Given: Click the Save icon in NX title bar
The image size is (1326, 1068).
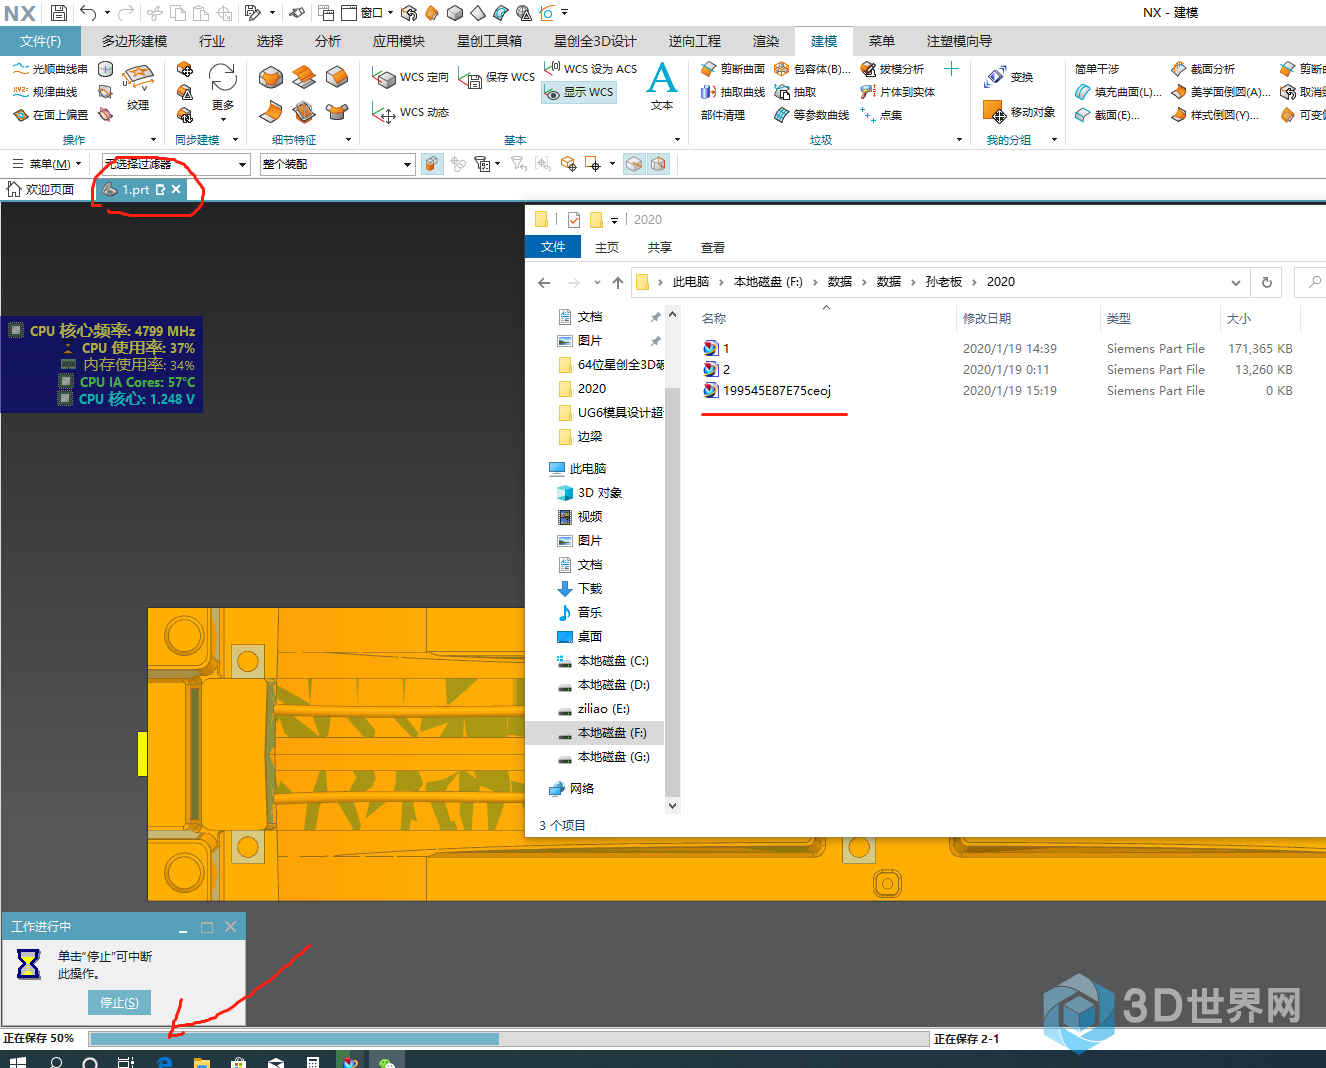Looking at the screenshot, I should tap(59, 13).
